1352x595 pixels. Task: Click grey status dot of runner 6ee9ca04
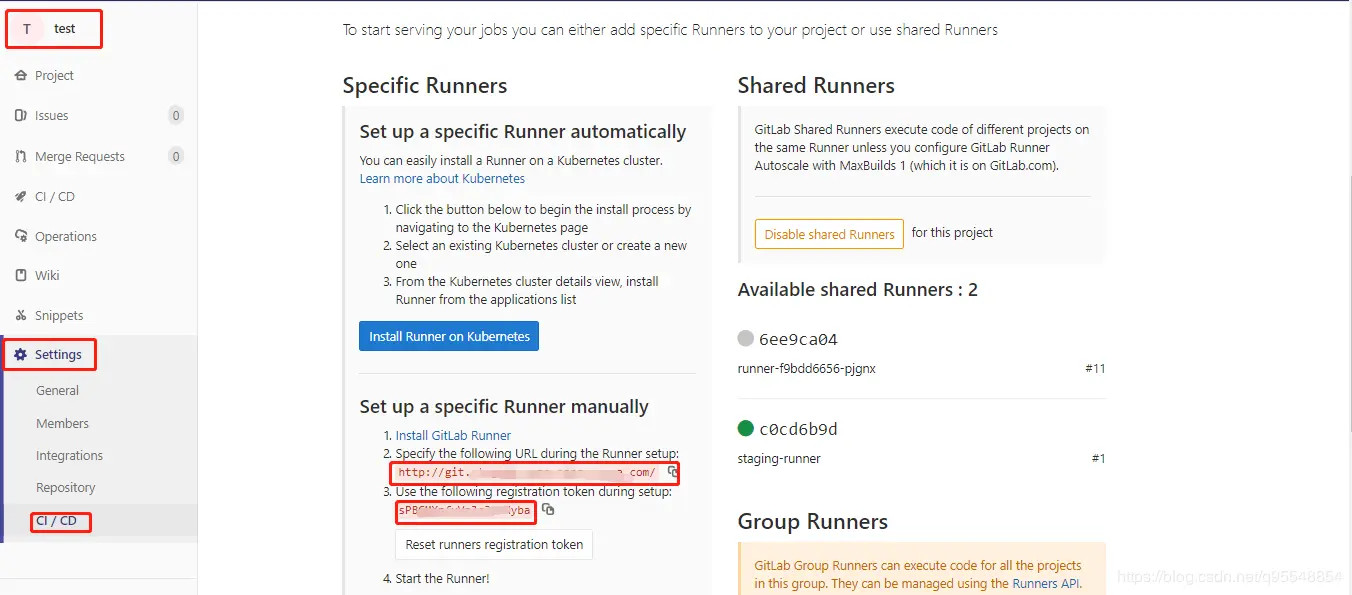point(745,338)
